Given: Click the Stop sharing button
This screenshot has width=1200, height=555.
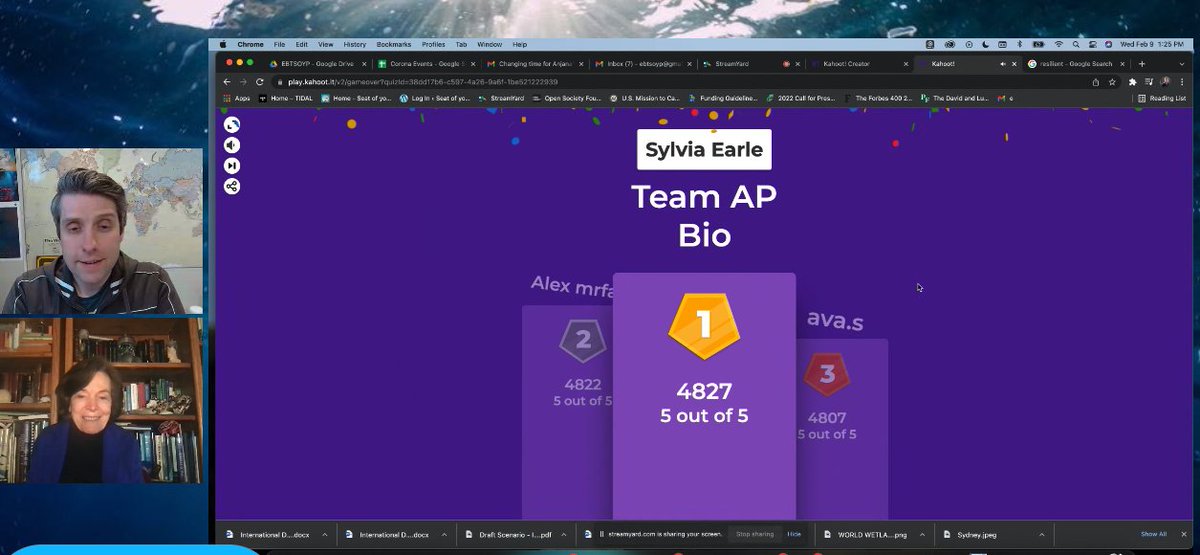Looking at the screenshot, I should pyautogui.click(x=756, y=535).
